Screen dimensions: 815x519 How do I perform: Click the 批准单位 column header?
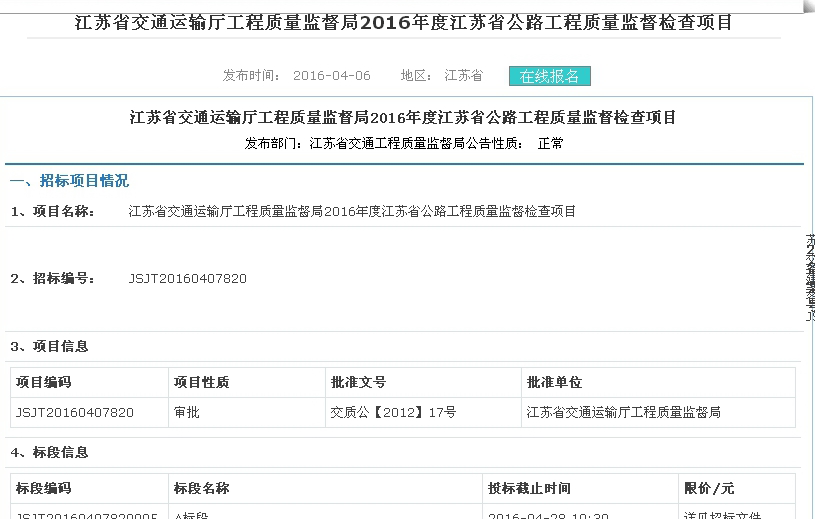[554, 382]
